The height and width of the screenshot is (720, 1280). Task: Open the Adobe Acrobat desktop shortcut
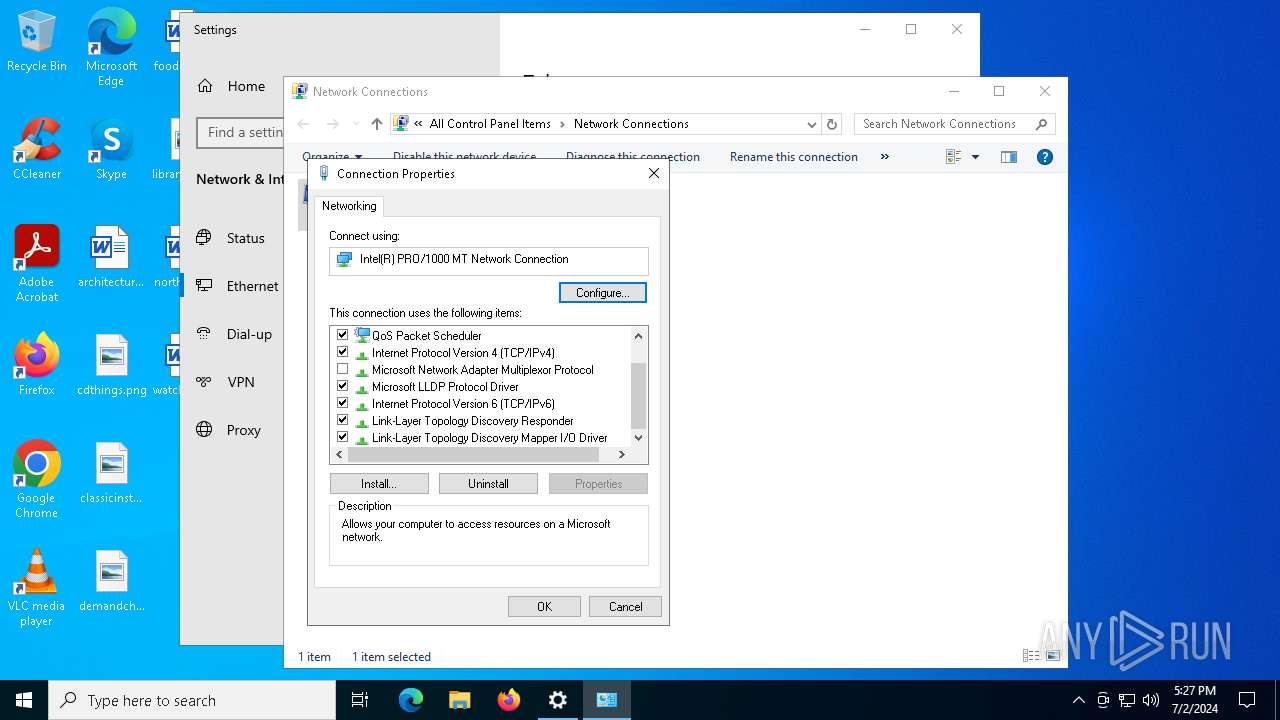[x=37, y=263]
